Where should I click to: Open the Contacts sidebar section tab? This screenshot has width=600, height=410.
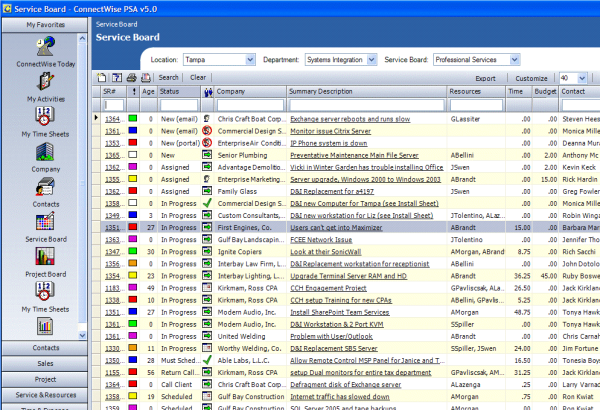coord(45,348)
